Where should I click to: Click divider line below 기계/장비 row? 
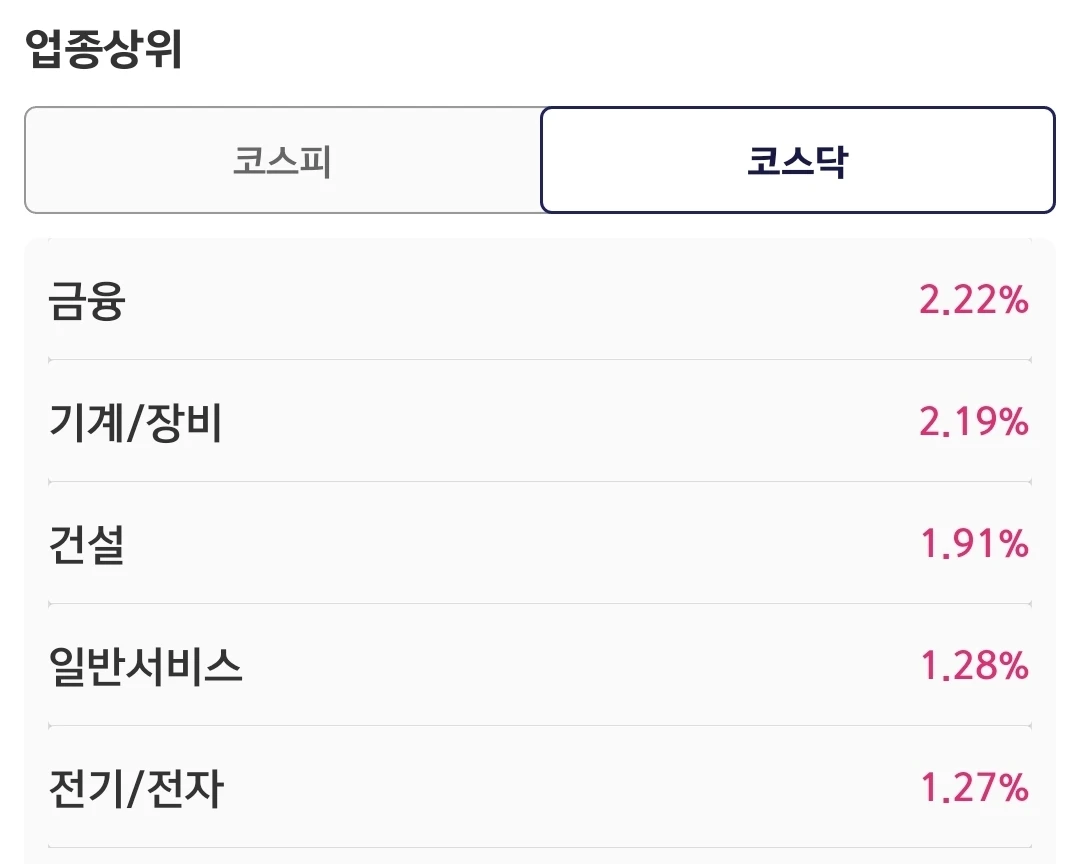540,482
